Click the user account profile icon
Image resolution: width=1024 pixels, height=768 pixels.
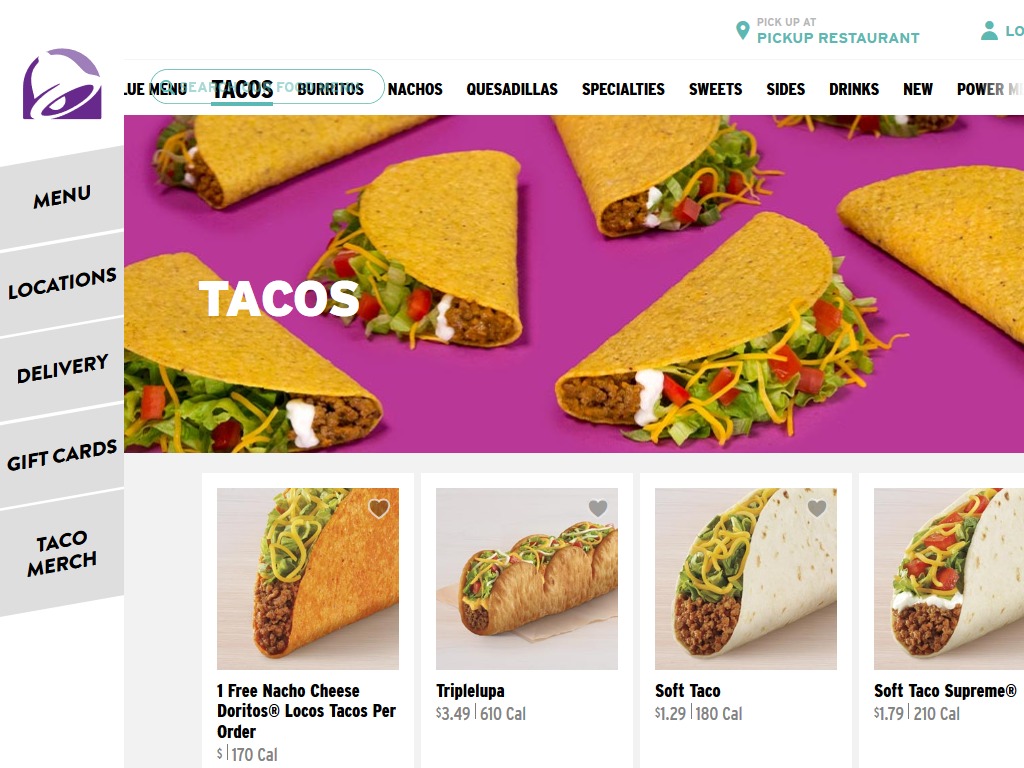coord(989,31)
